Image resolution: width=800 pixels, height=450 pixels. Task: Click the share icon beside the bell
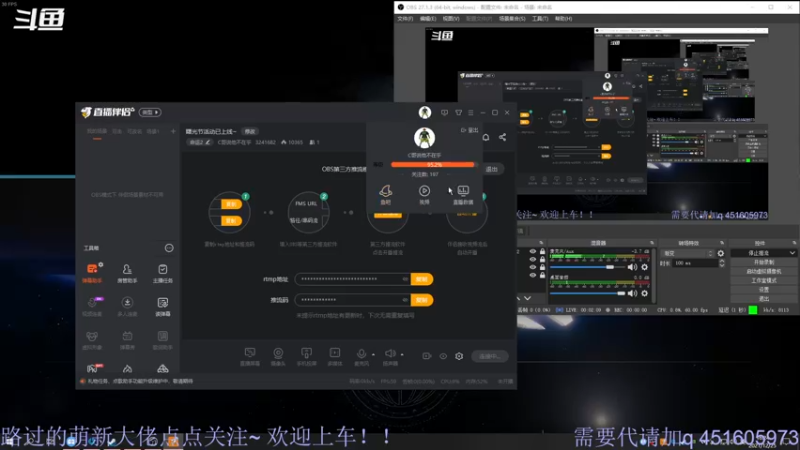pos(503,137)
